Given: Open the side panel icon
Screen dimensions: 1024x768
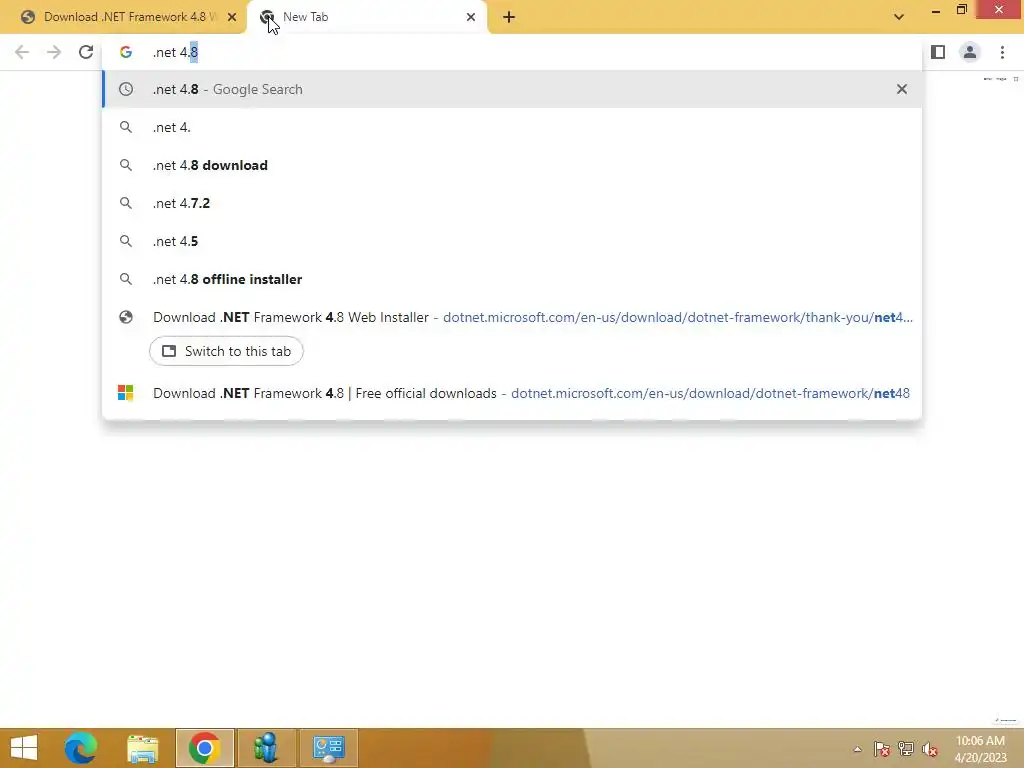Looking at the screenshot, I should 938,52.
